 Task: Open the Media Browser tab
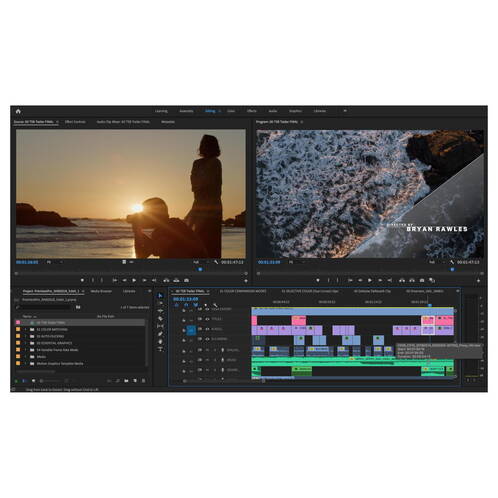(x=101, y=291)
